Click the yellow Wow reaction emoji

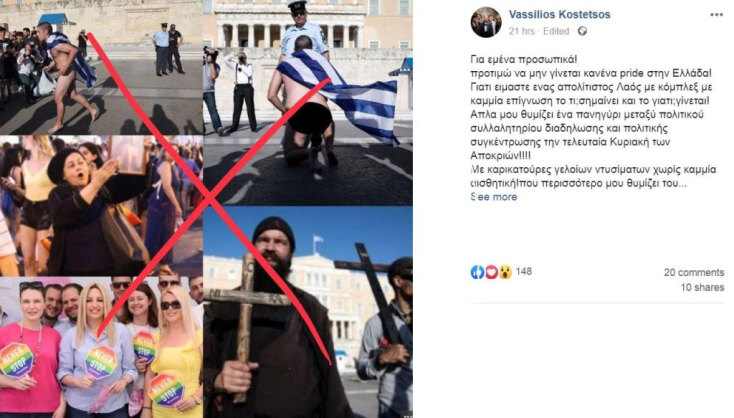pyautogui.click(x=505, y=272)
